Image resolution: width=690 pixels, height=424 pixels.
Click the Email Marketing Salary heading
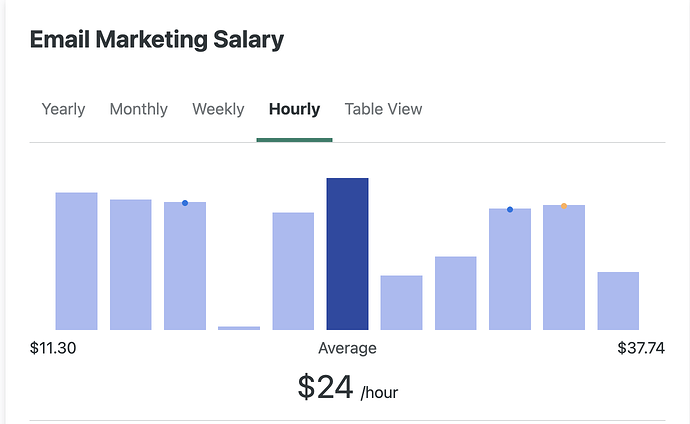(x=157, y=40)
